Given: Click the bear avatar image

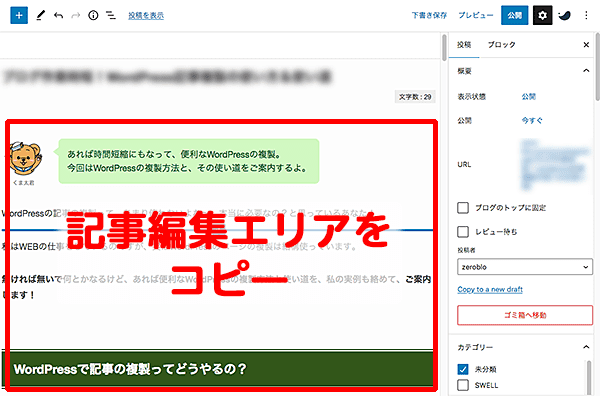Looking at the screenshot, I should click(x=26, y=158).
